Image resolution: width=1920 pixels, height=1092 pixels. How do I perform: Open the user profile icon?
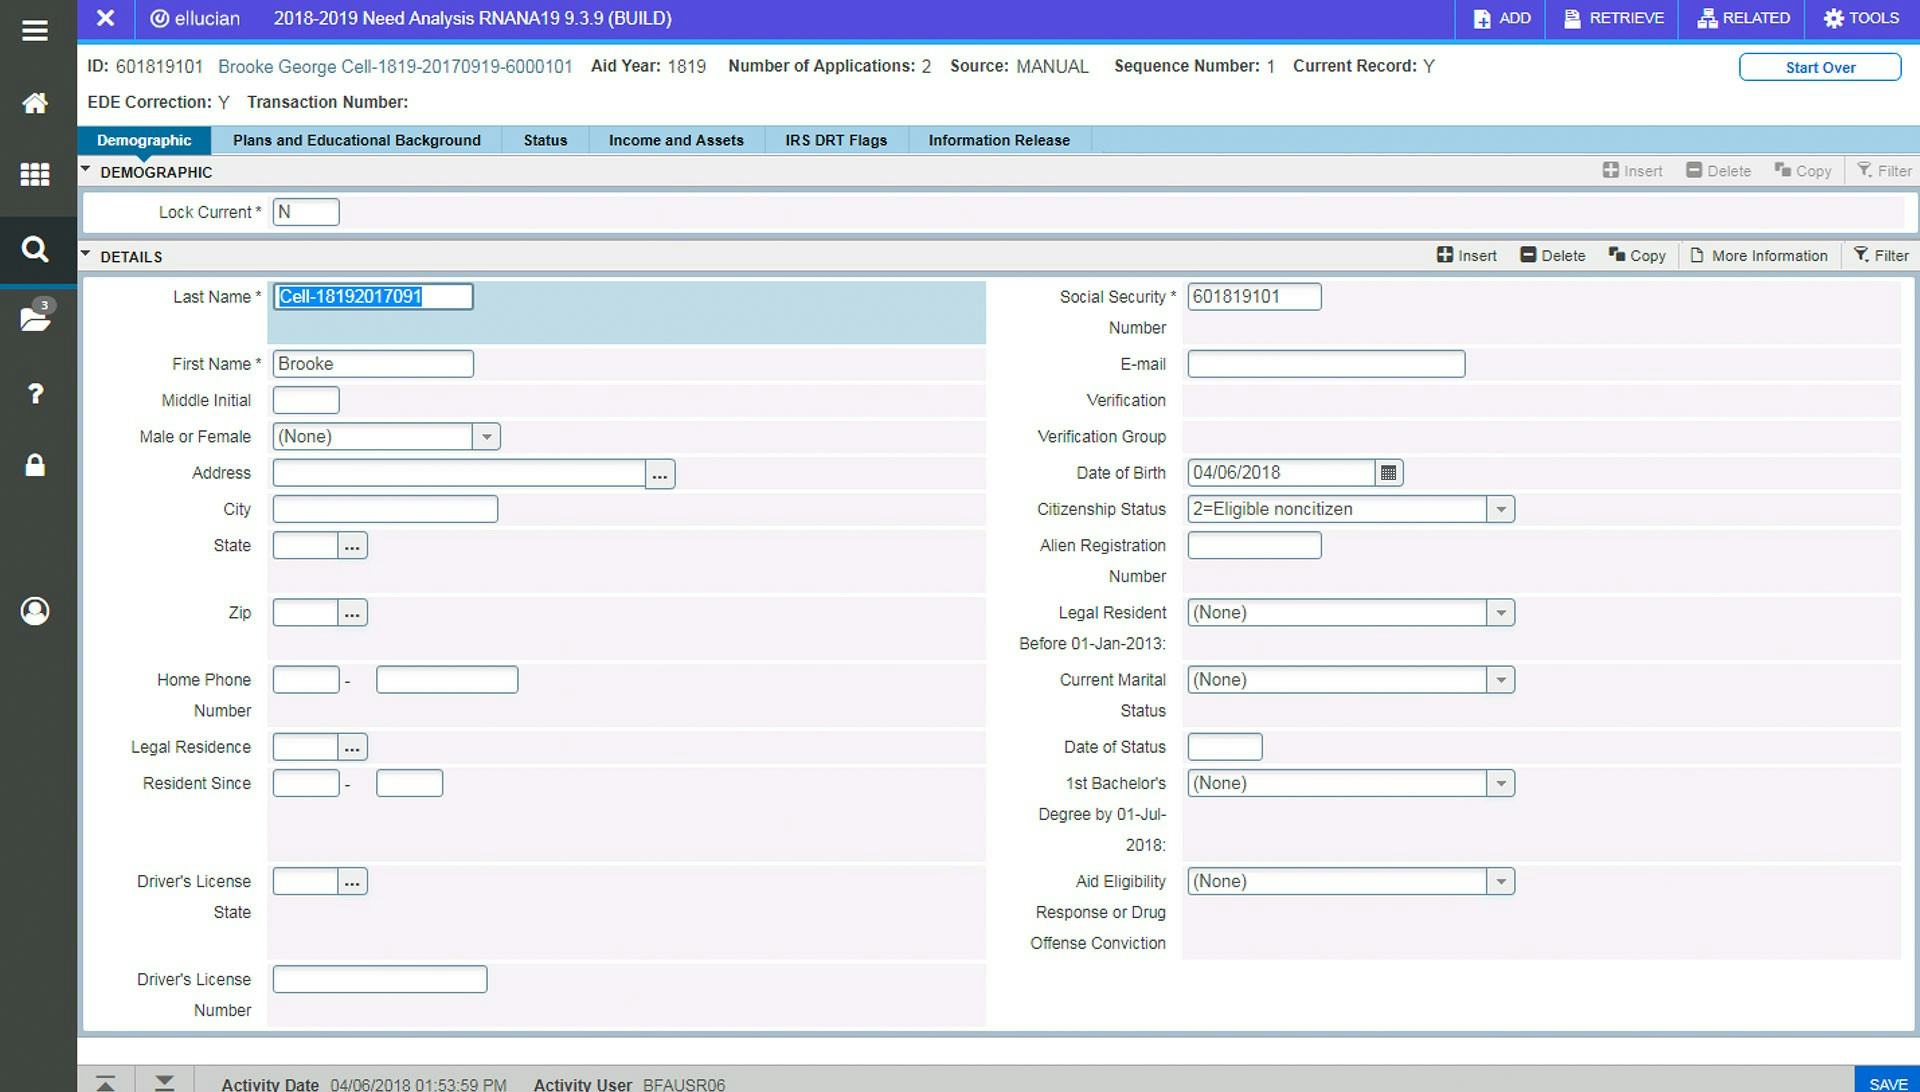tap(35, 611)
